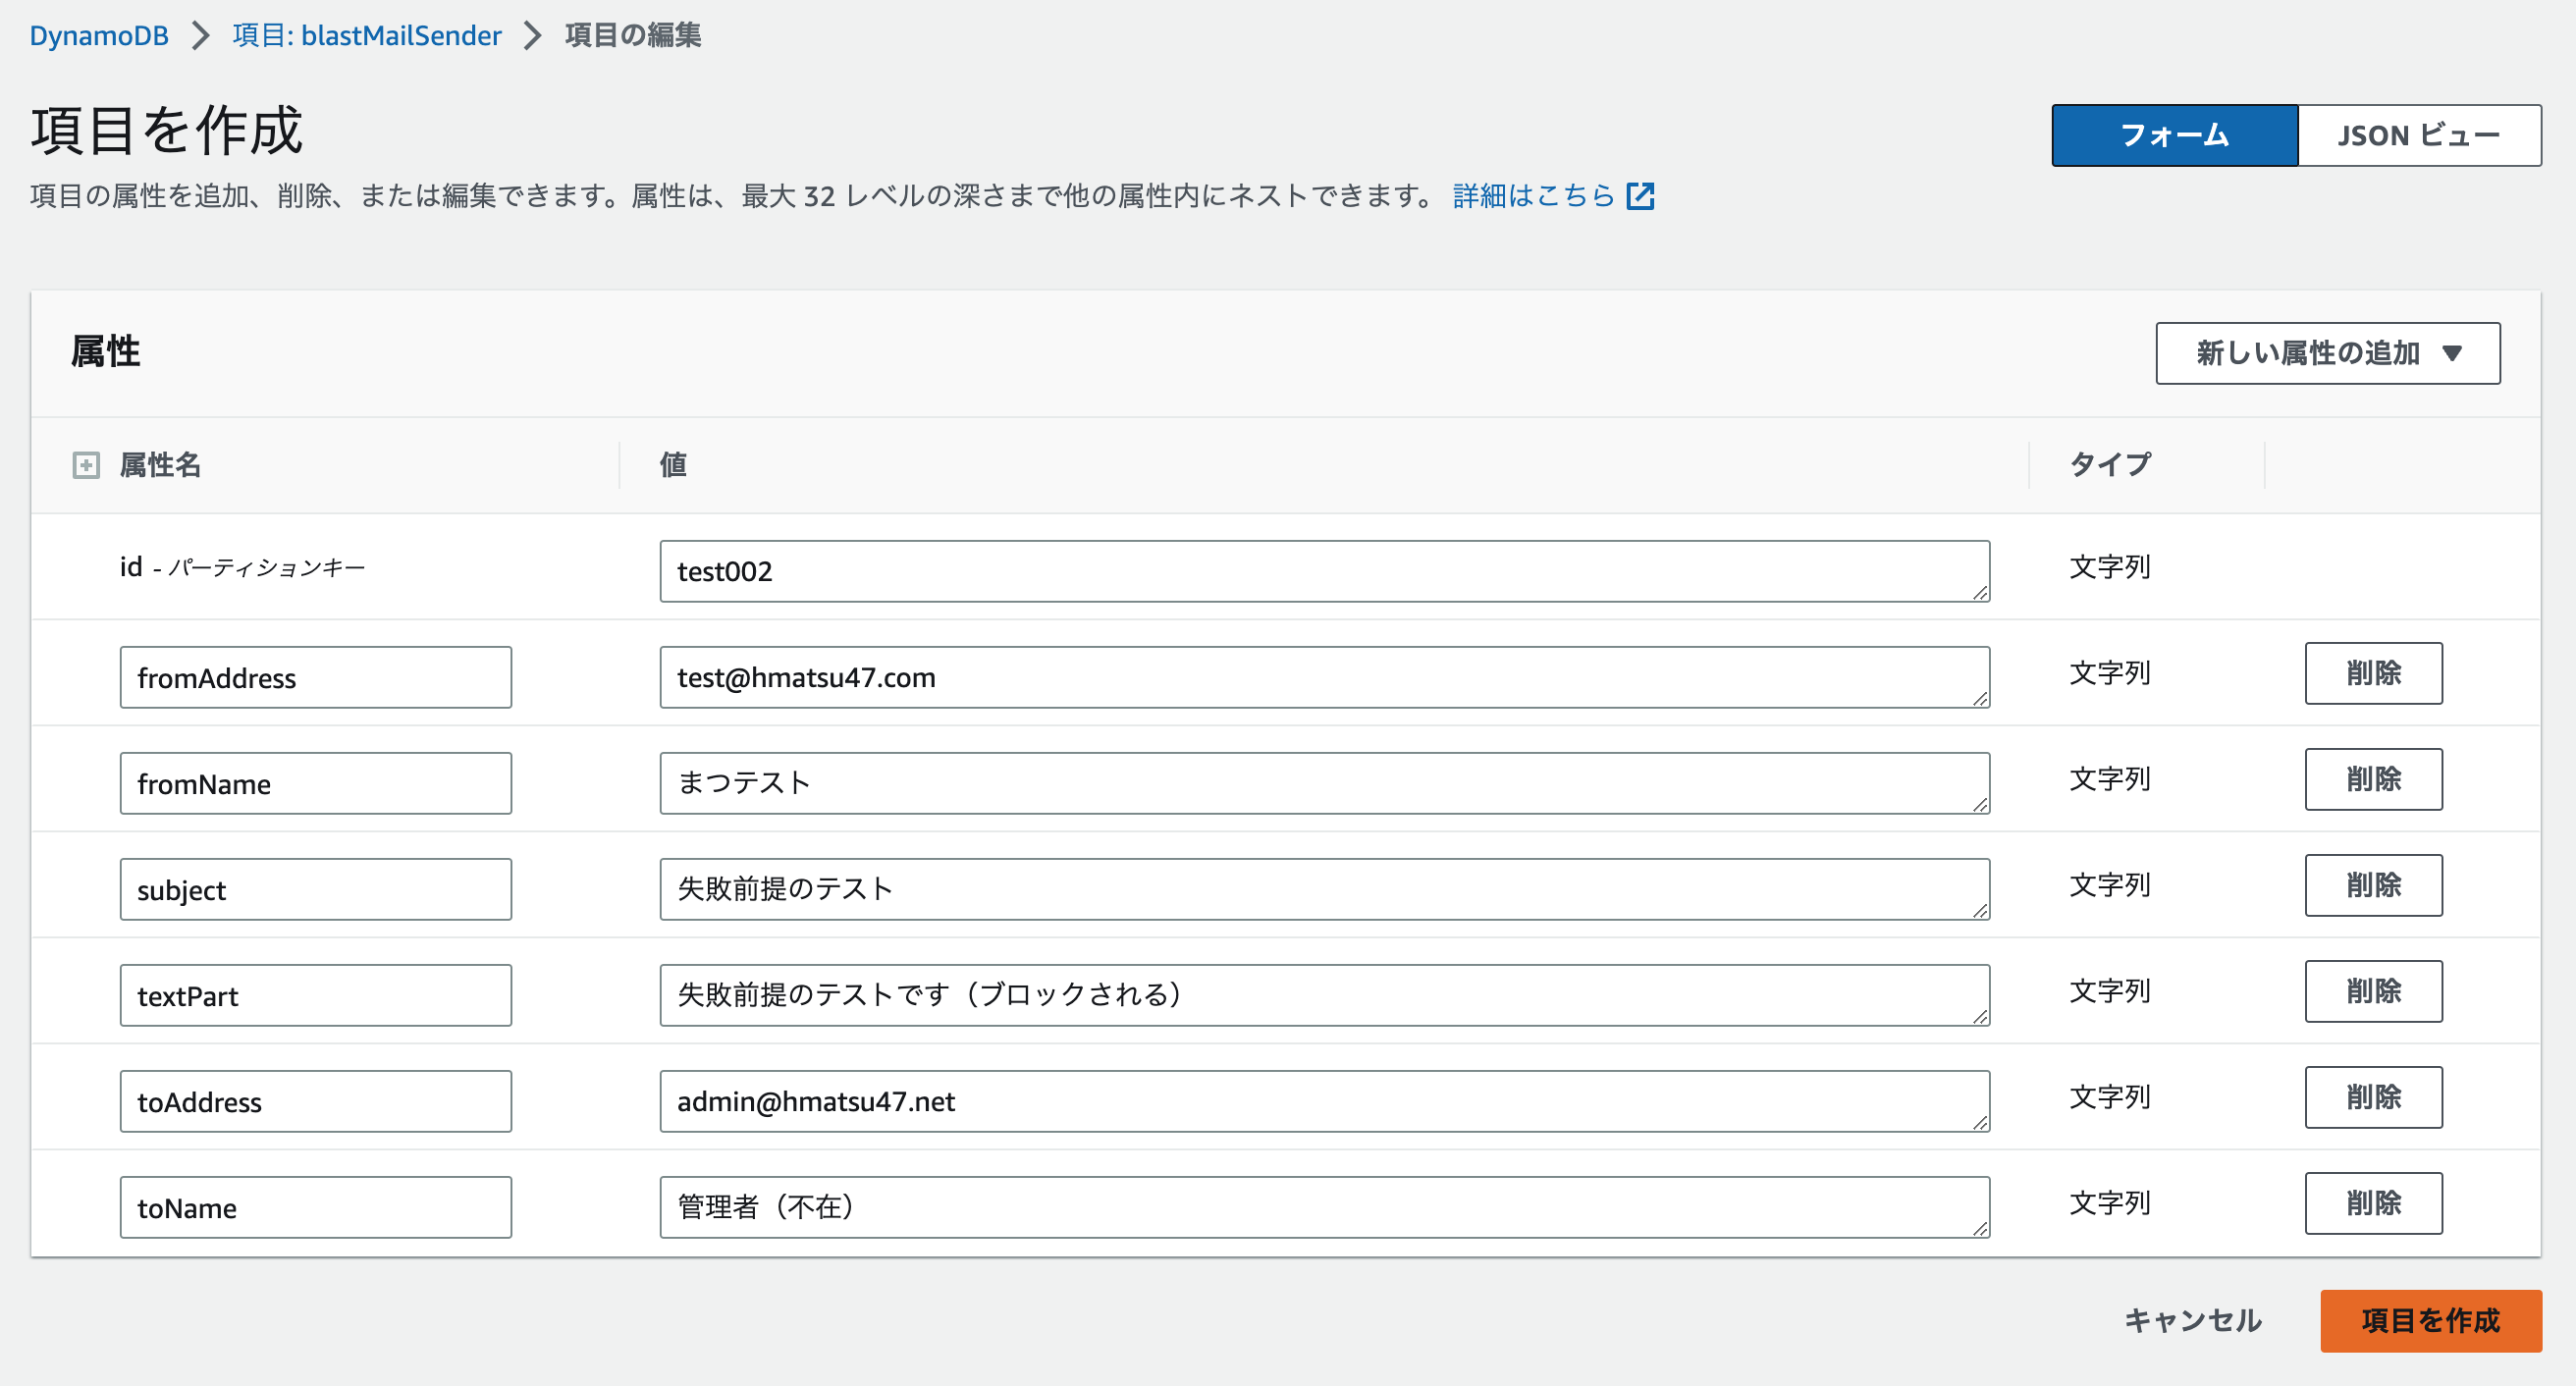Viewport: 2576px width, 1386px height.
Task: Open the 新しい属性の追加 dropdown
Action: pyautogui.click(x=2325, y=352)
